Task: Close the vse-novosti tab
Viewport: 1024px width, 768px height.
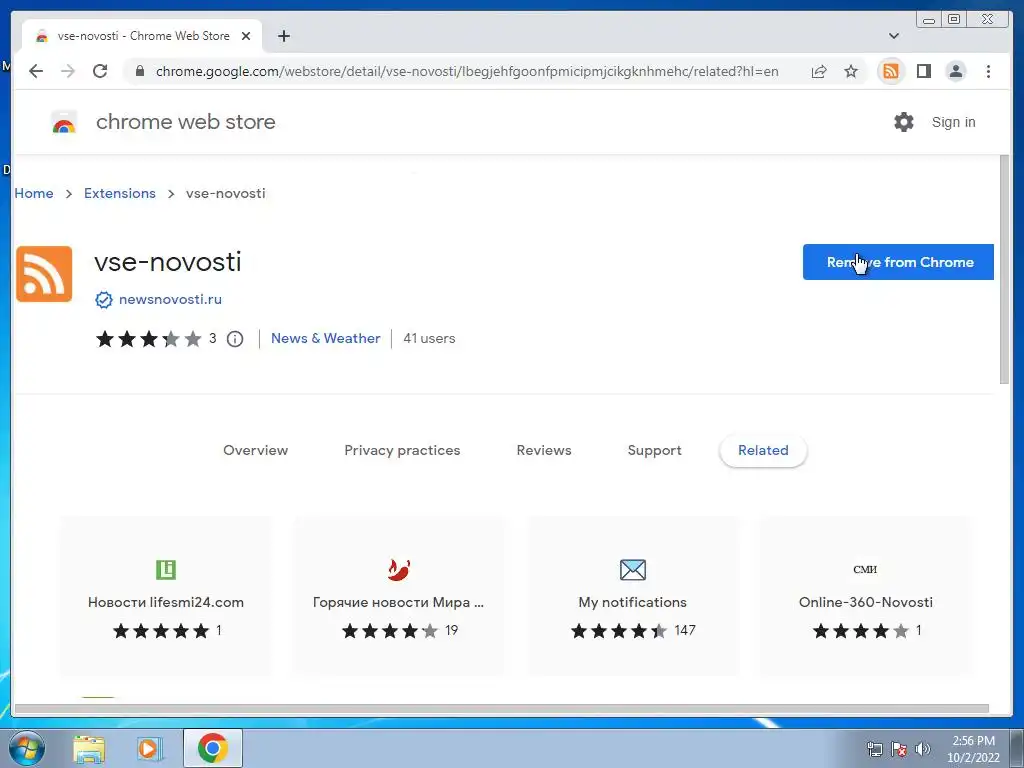Action: (246, 36)
